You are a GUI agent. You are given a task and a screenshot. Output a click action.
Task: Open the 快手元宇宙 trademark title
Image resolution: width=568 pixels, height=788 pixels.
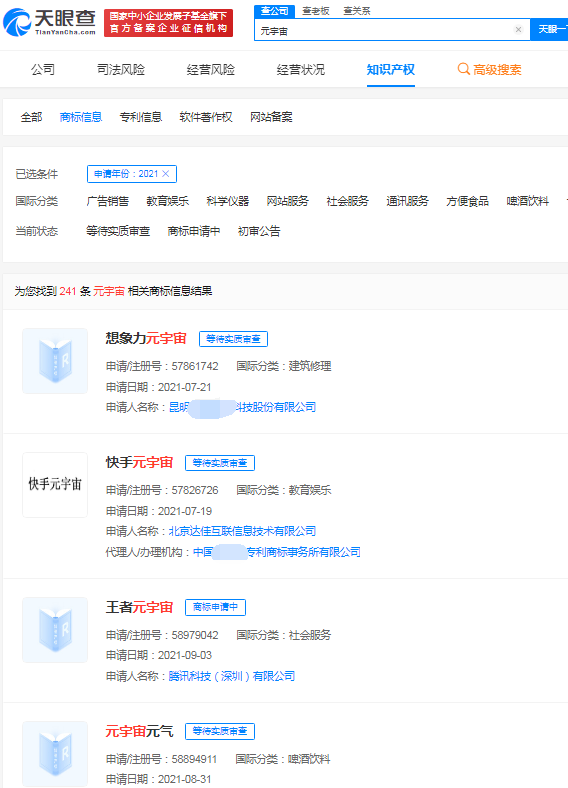pyautogui.click(x=139, y=462)
